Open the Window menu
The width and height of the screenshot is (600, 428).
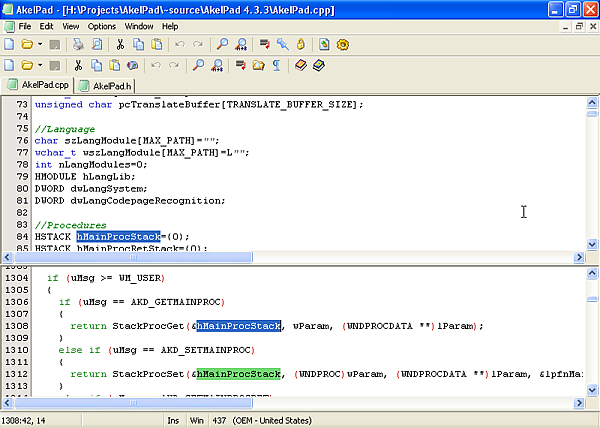tap(139, 26)
